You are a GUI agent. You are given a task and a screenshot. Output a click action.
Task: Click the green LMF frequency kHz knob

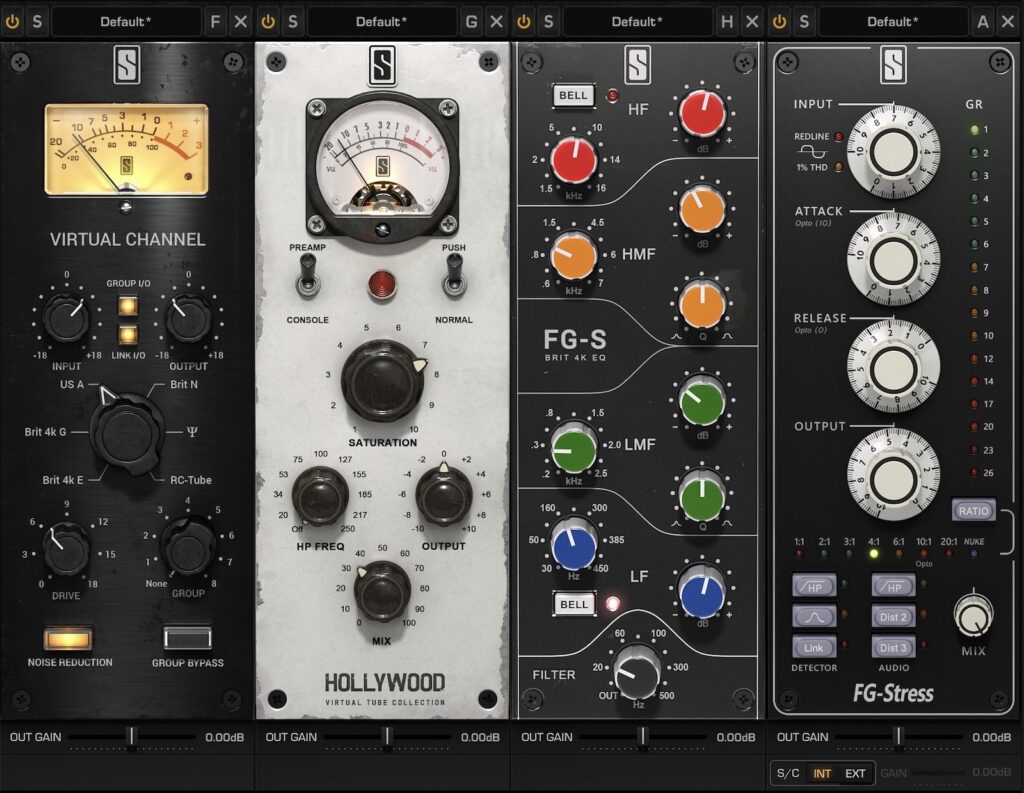[573, 448]
